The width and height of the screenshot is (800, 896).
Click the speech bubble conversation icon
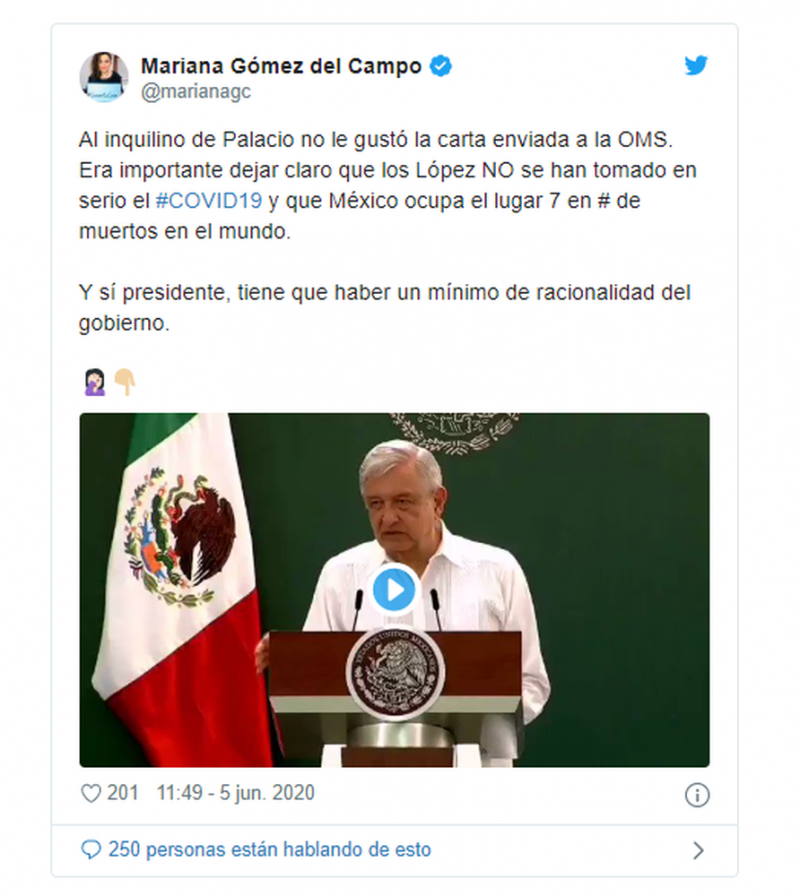pos(91,850)
